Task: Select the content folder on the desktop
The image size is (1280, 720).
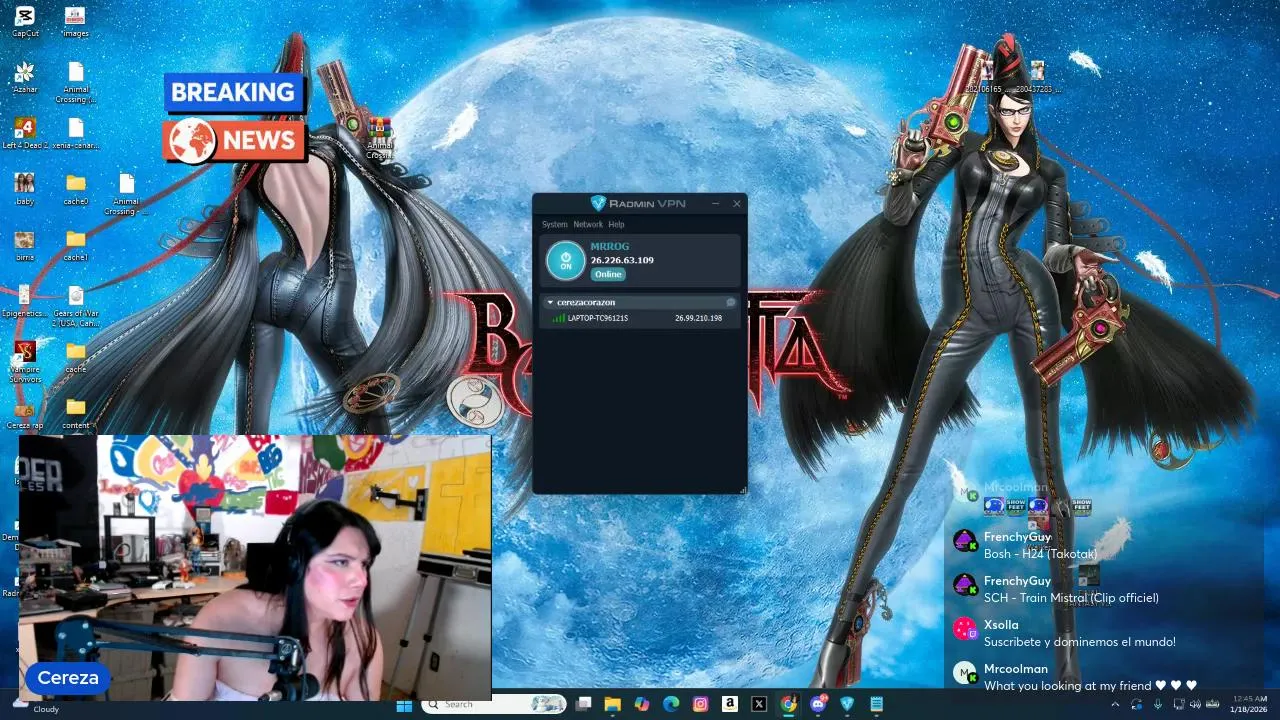Action: (x=75, y=413)
